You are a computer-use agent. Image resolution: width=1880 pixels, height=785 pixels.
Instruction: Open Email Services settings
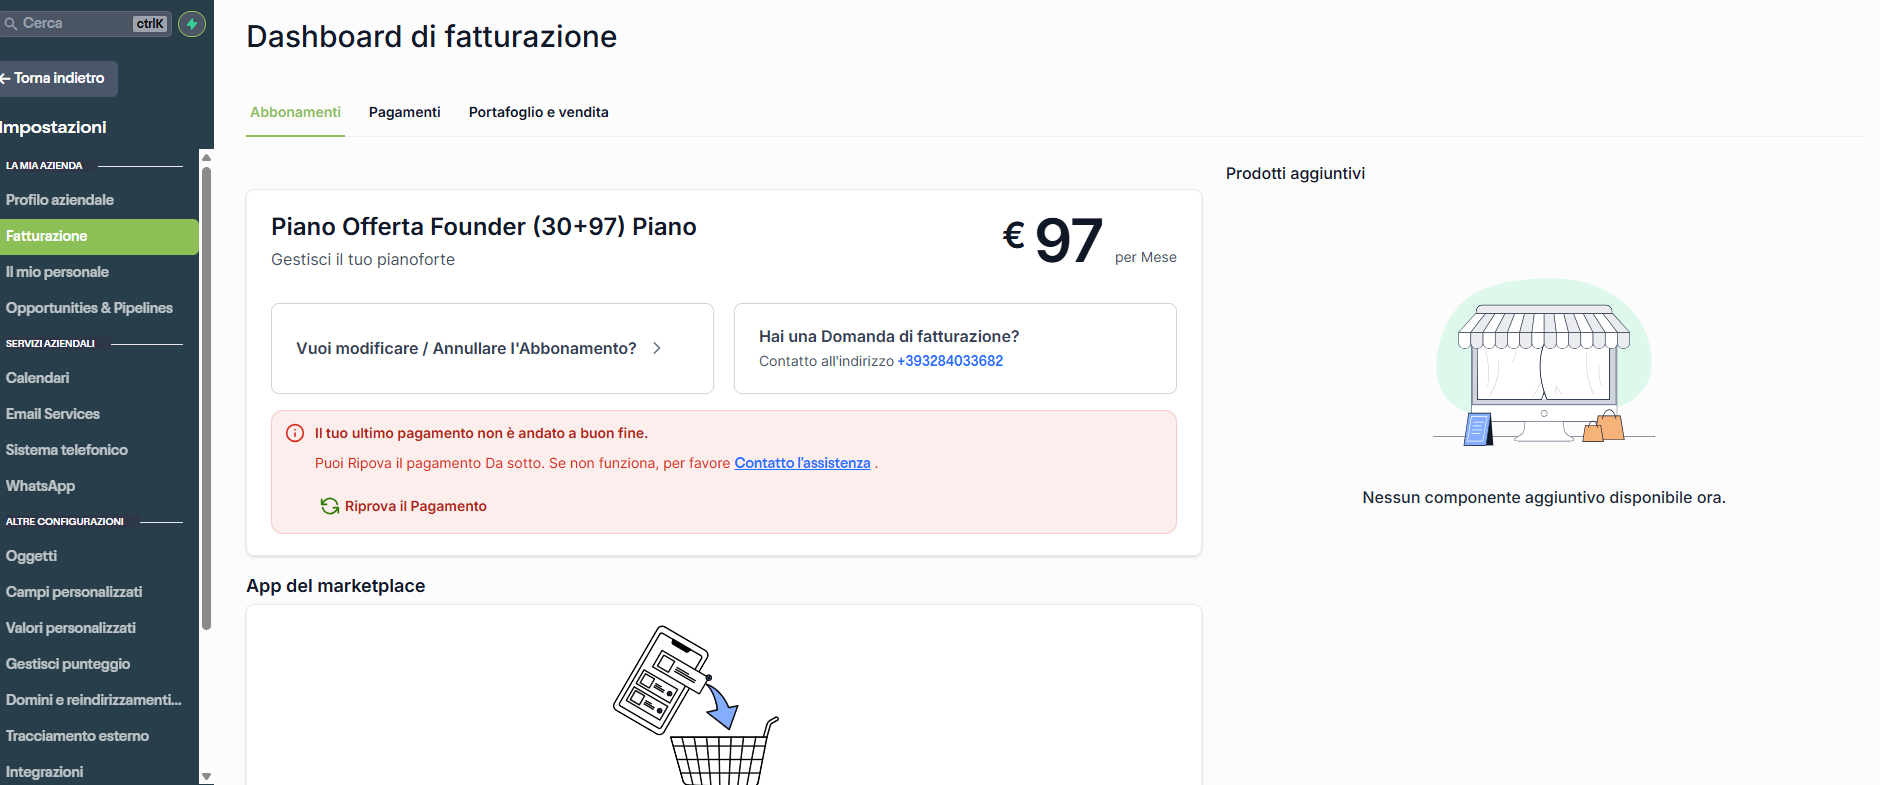pyautogui.click(x=52, y=413)
